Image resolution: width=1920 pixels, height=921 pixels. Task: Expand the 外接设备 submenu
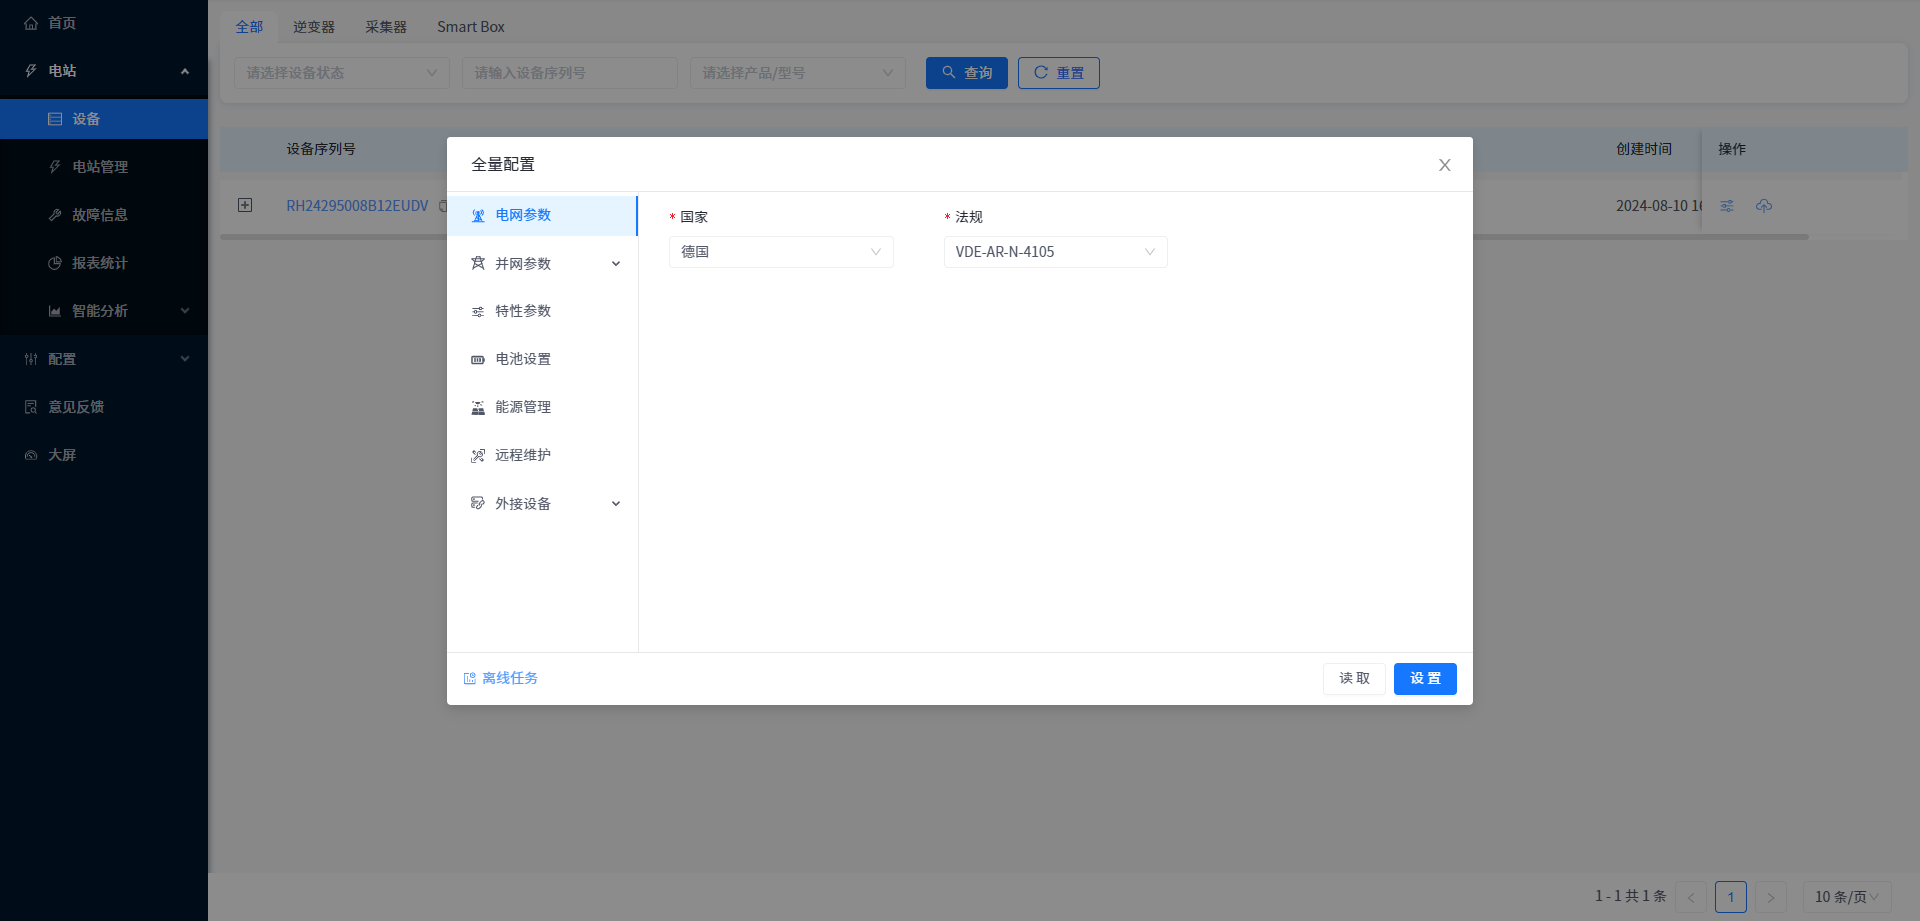[545, 504]
